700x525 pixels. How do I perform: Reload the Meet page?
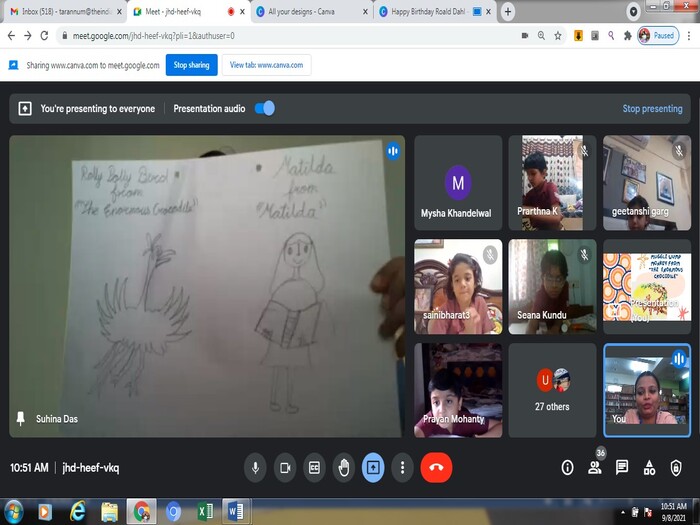44,36
